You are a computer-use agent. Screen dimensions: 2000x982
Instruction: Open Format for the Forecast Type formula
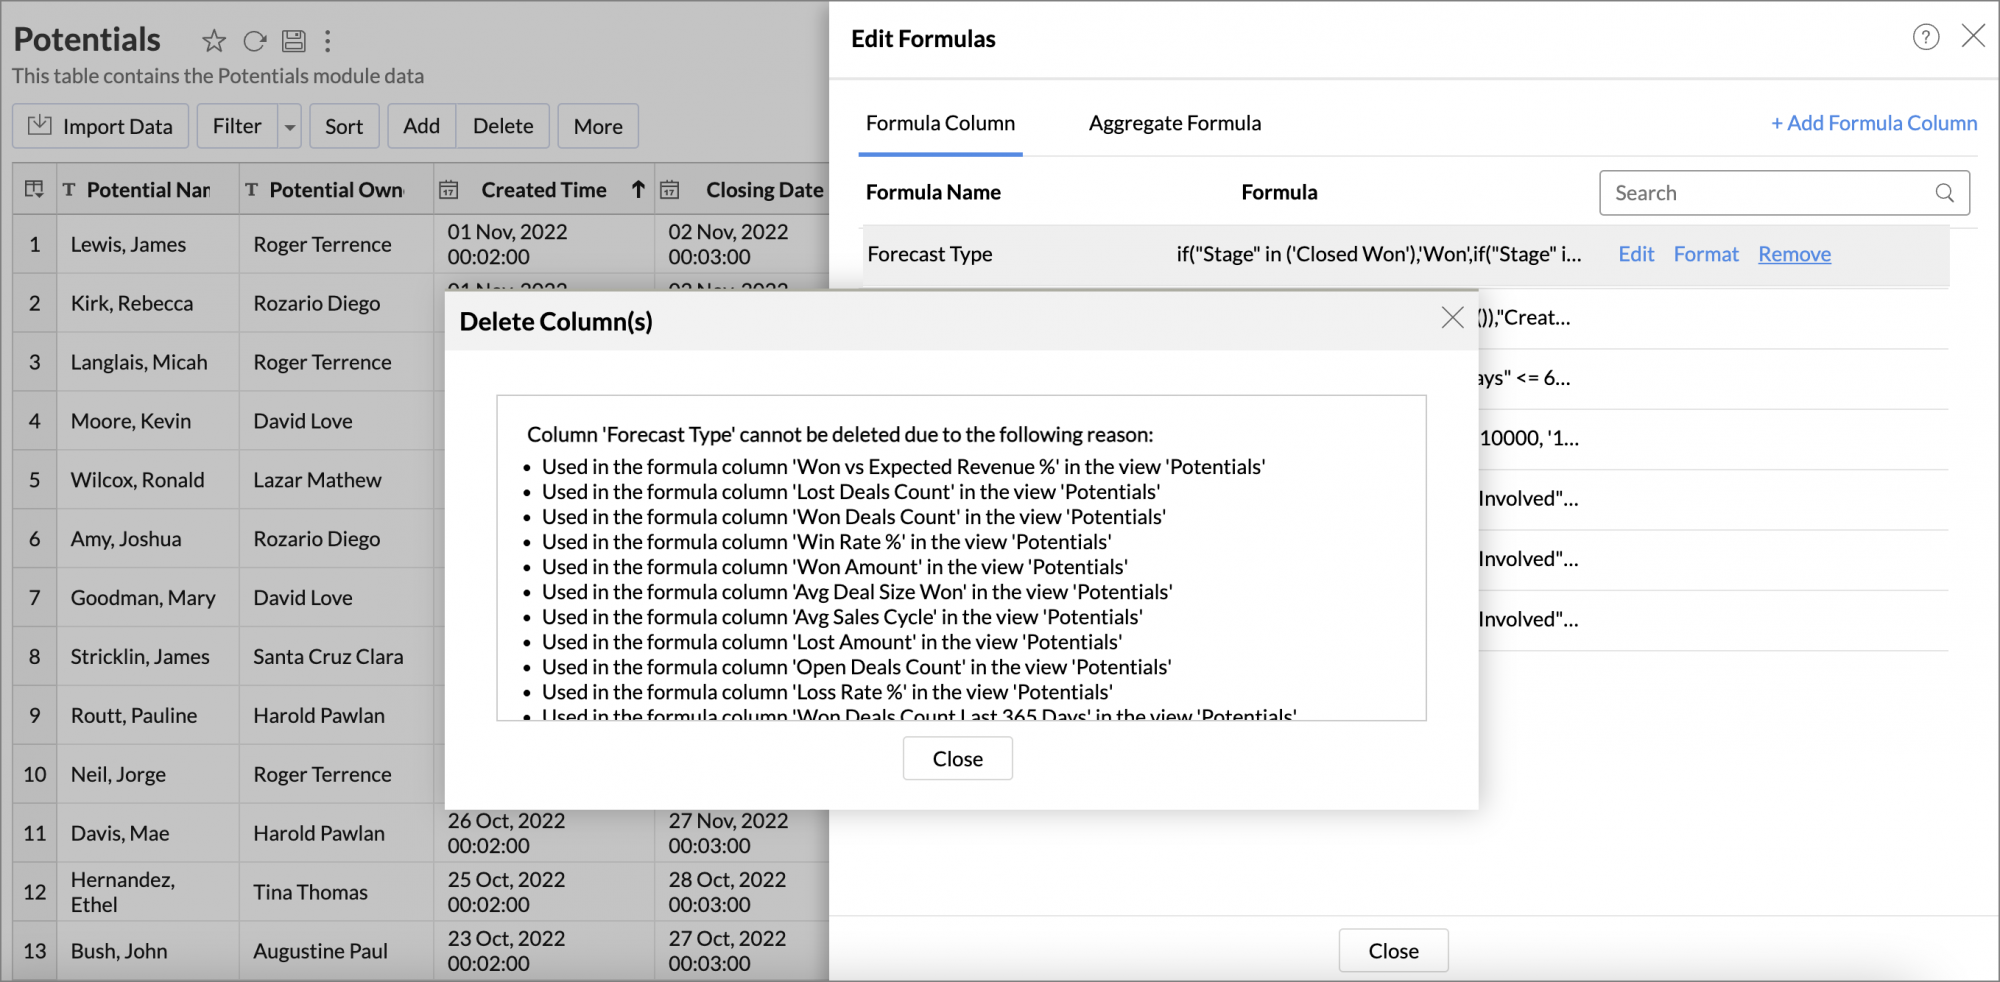point(1706,254)
